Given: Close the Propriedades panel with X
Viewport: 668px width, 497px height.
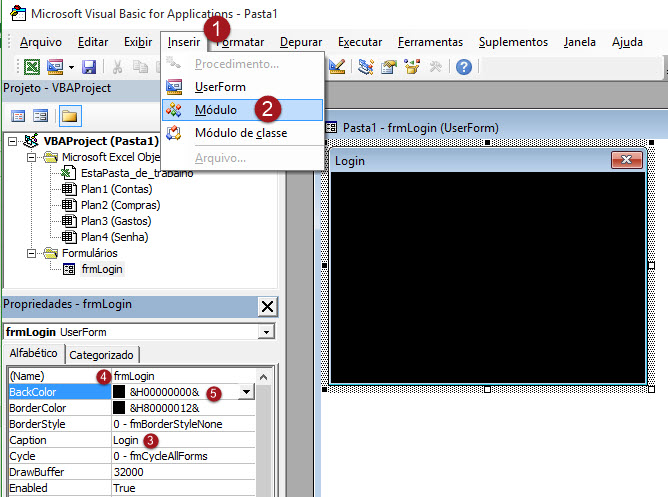Looking at the screenshot, I should pyautogui.click(x=268, y=306).
